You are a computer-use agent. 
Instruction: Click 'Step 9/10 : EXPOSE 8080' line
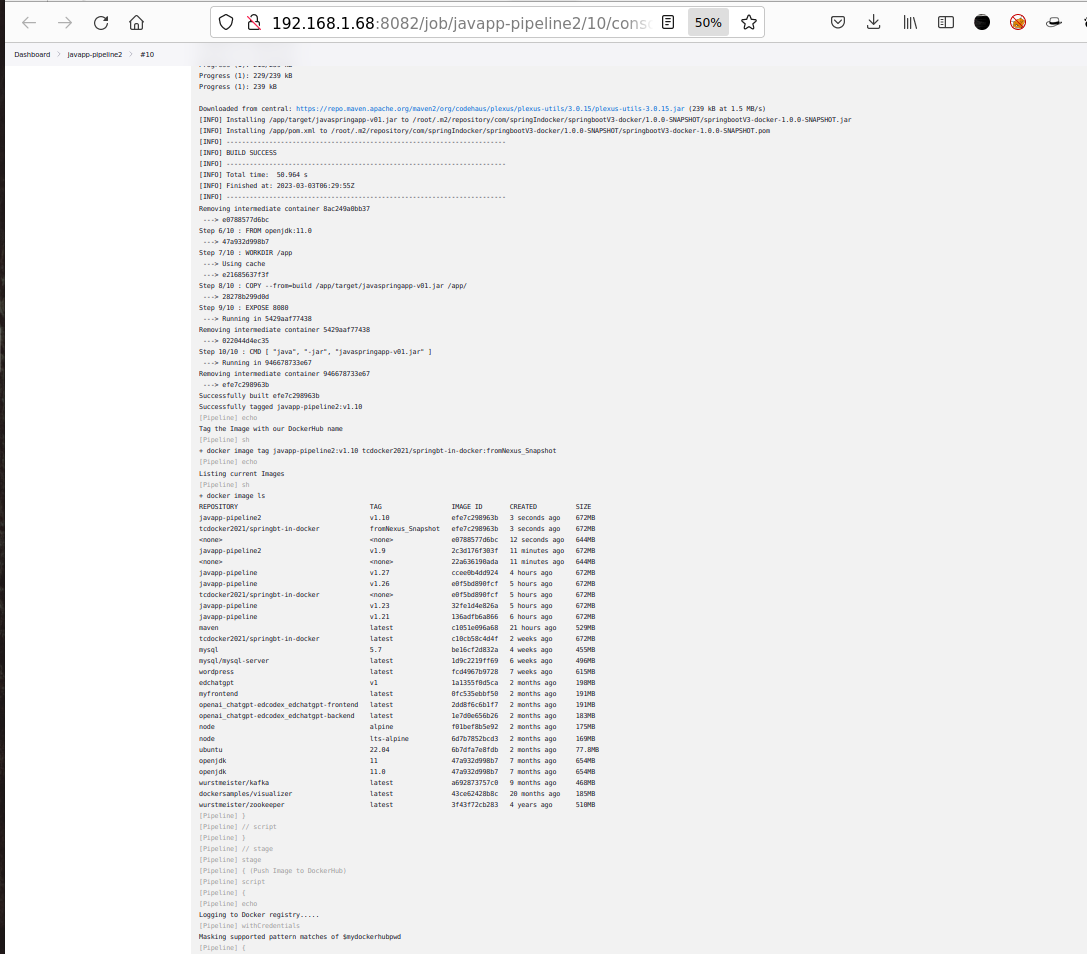[x=243, y=308]
